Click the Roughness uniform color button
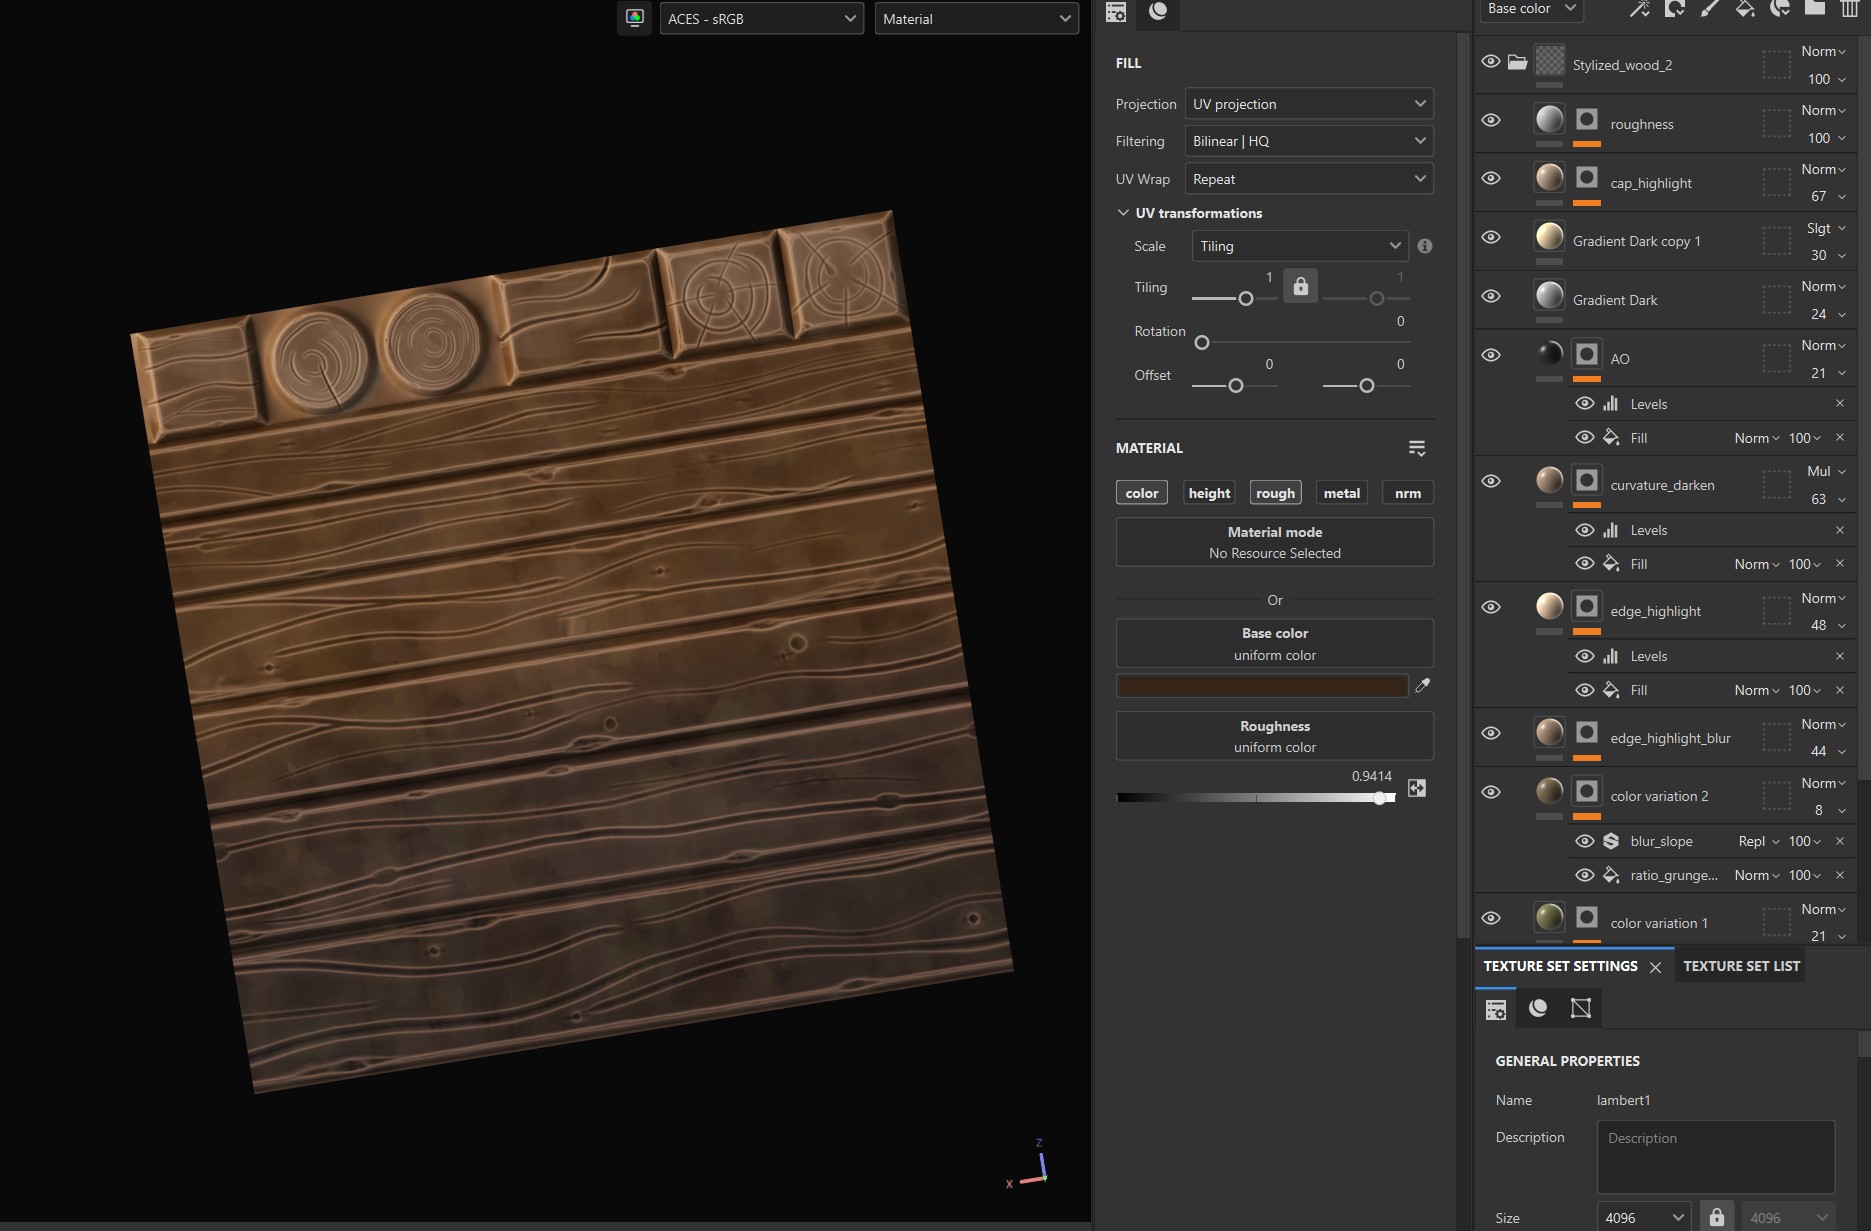1871x1231 pixels. click(1274, 736)
